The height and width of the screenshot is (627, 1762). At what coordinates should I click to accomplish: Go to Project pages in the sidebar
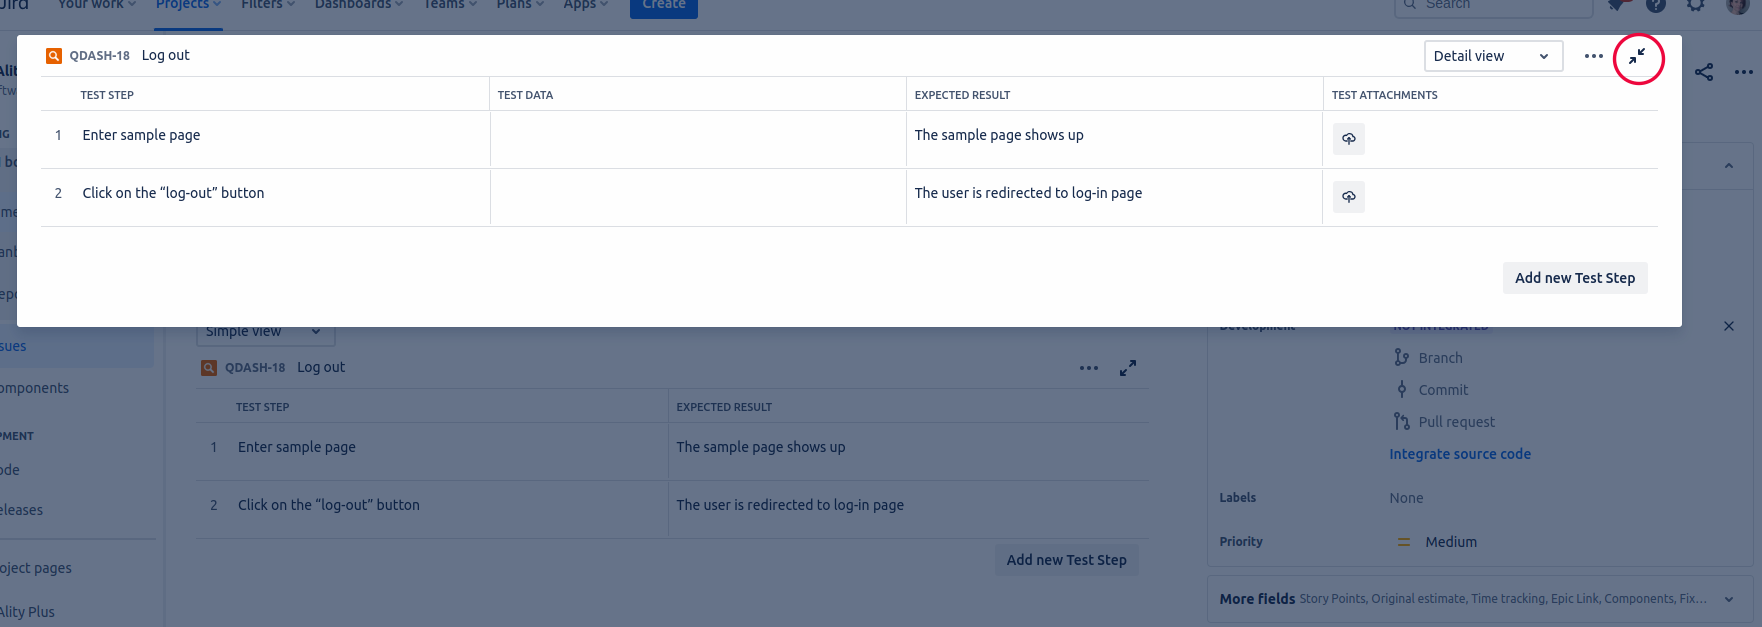click(36, 568)
